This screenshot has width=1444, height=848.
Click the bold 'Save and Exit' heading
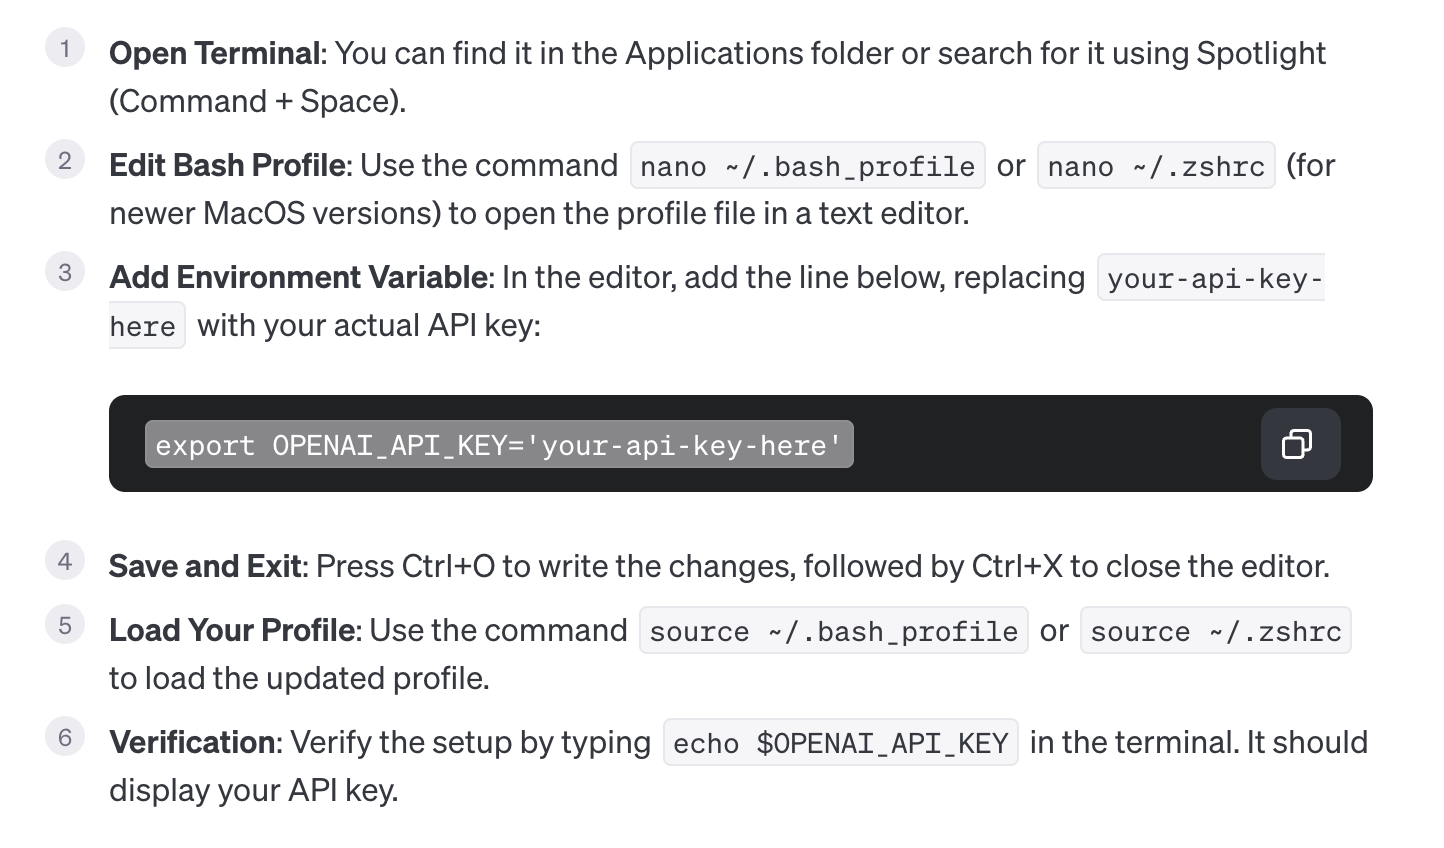(205, 566)
